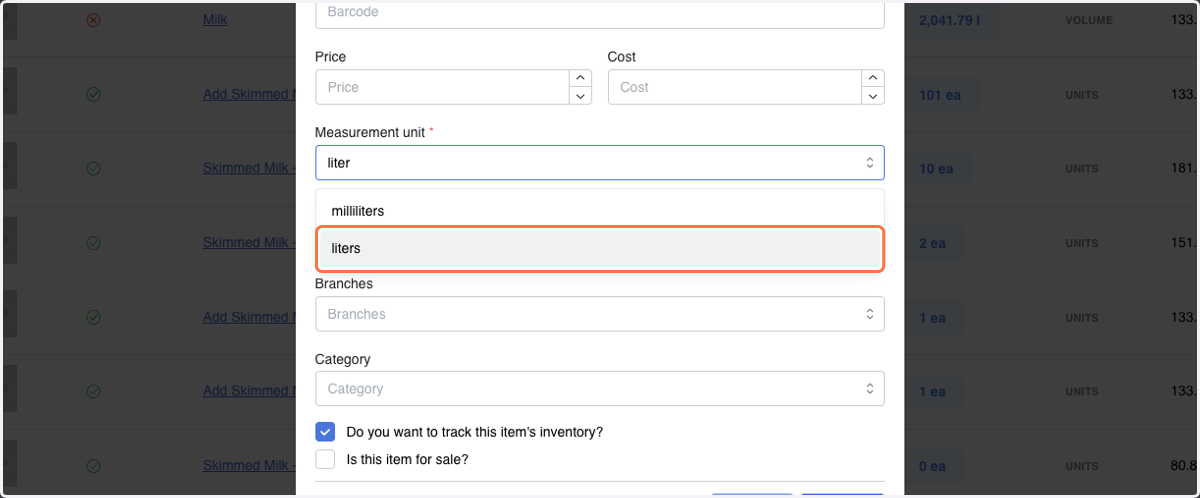Click into the Cost input field
Screen dimensions: 1200x498
click(x=735, y=87)
